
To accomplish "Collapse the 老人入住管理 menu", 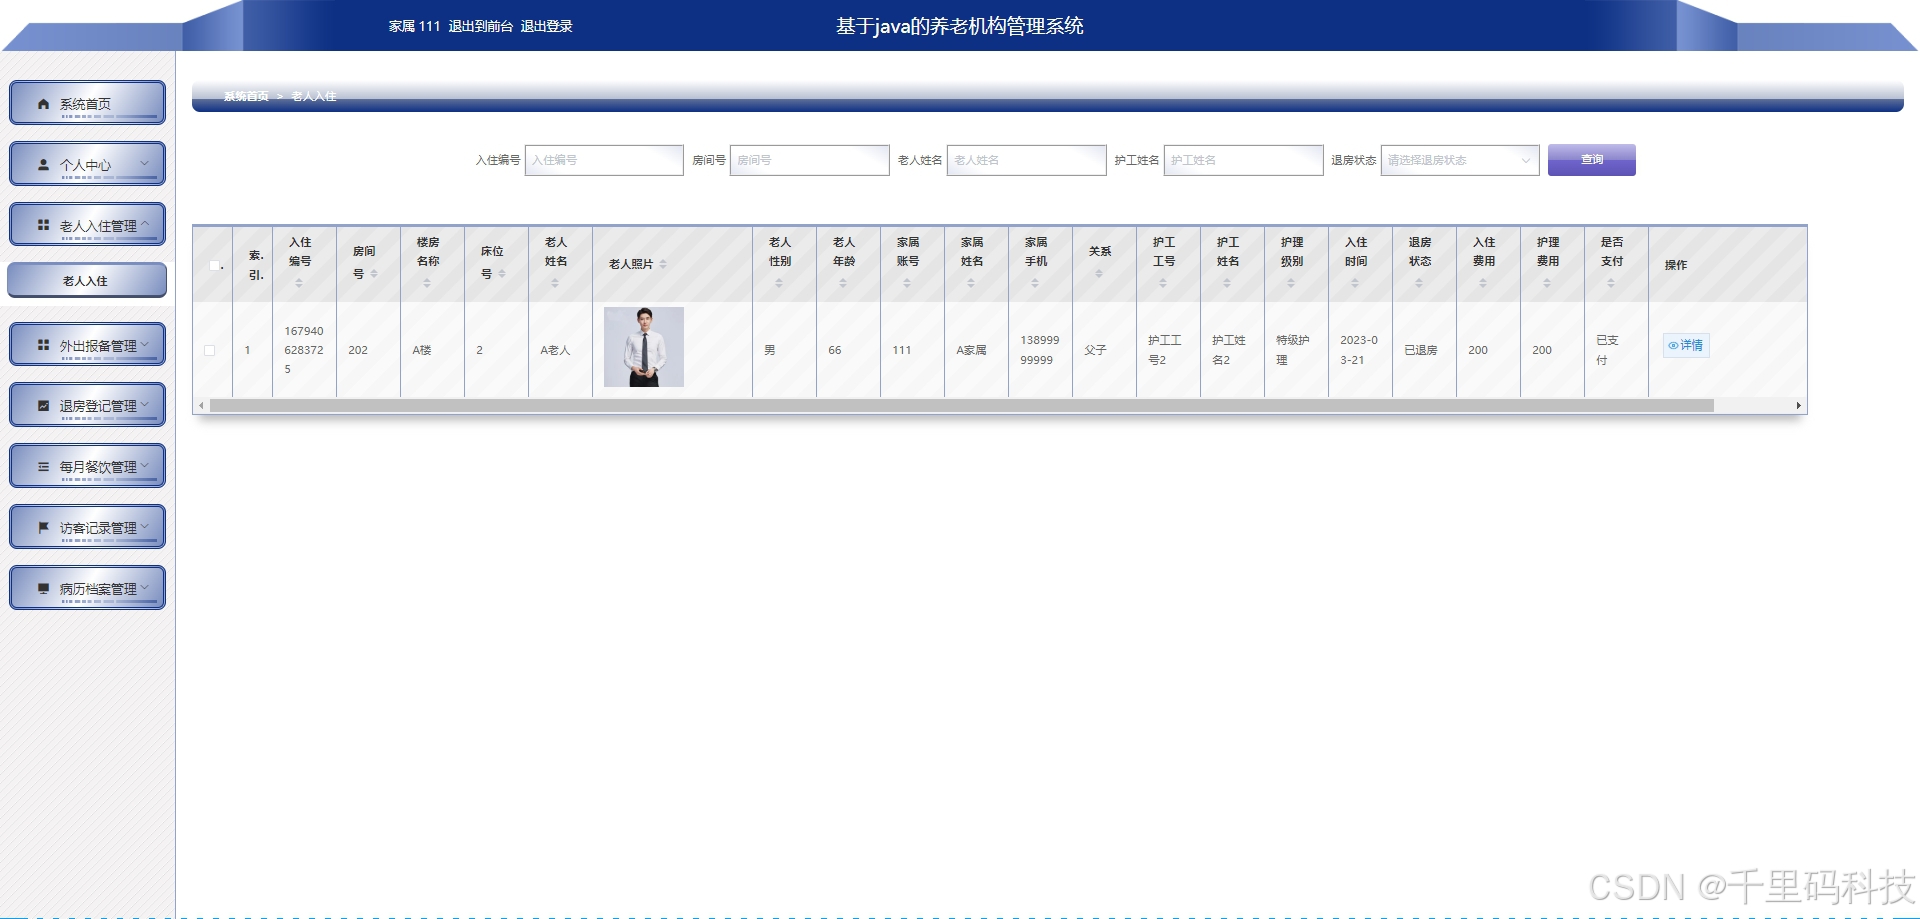I will coord(87,225).
